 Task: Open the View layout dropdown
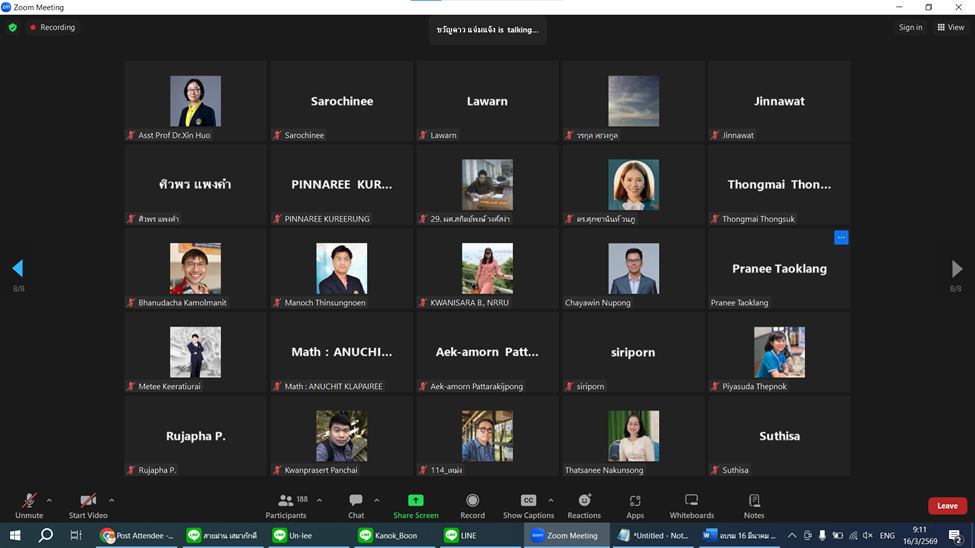[950, 27]
